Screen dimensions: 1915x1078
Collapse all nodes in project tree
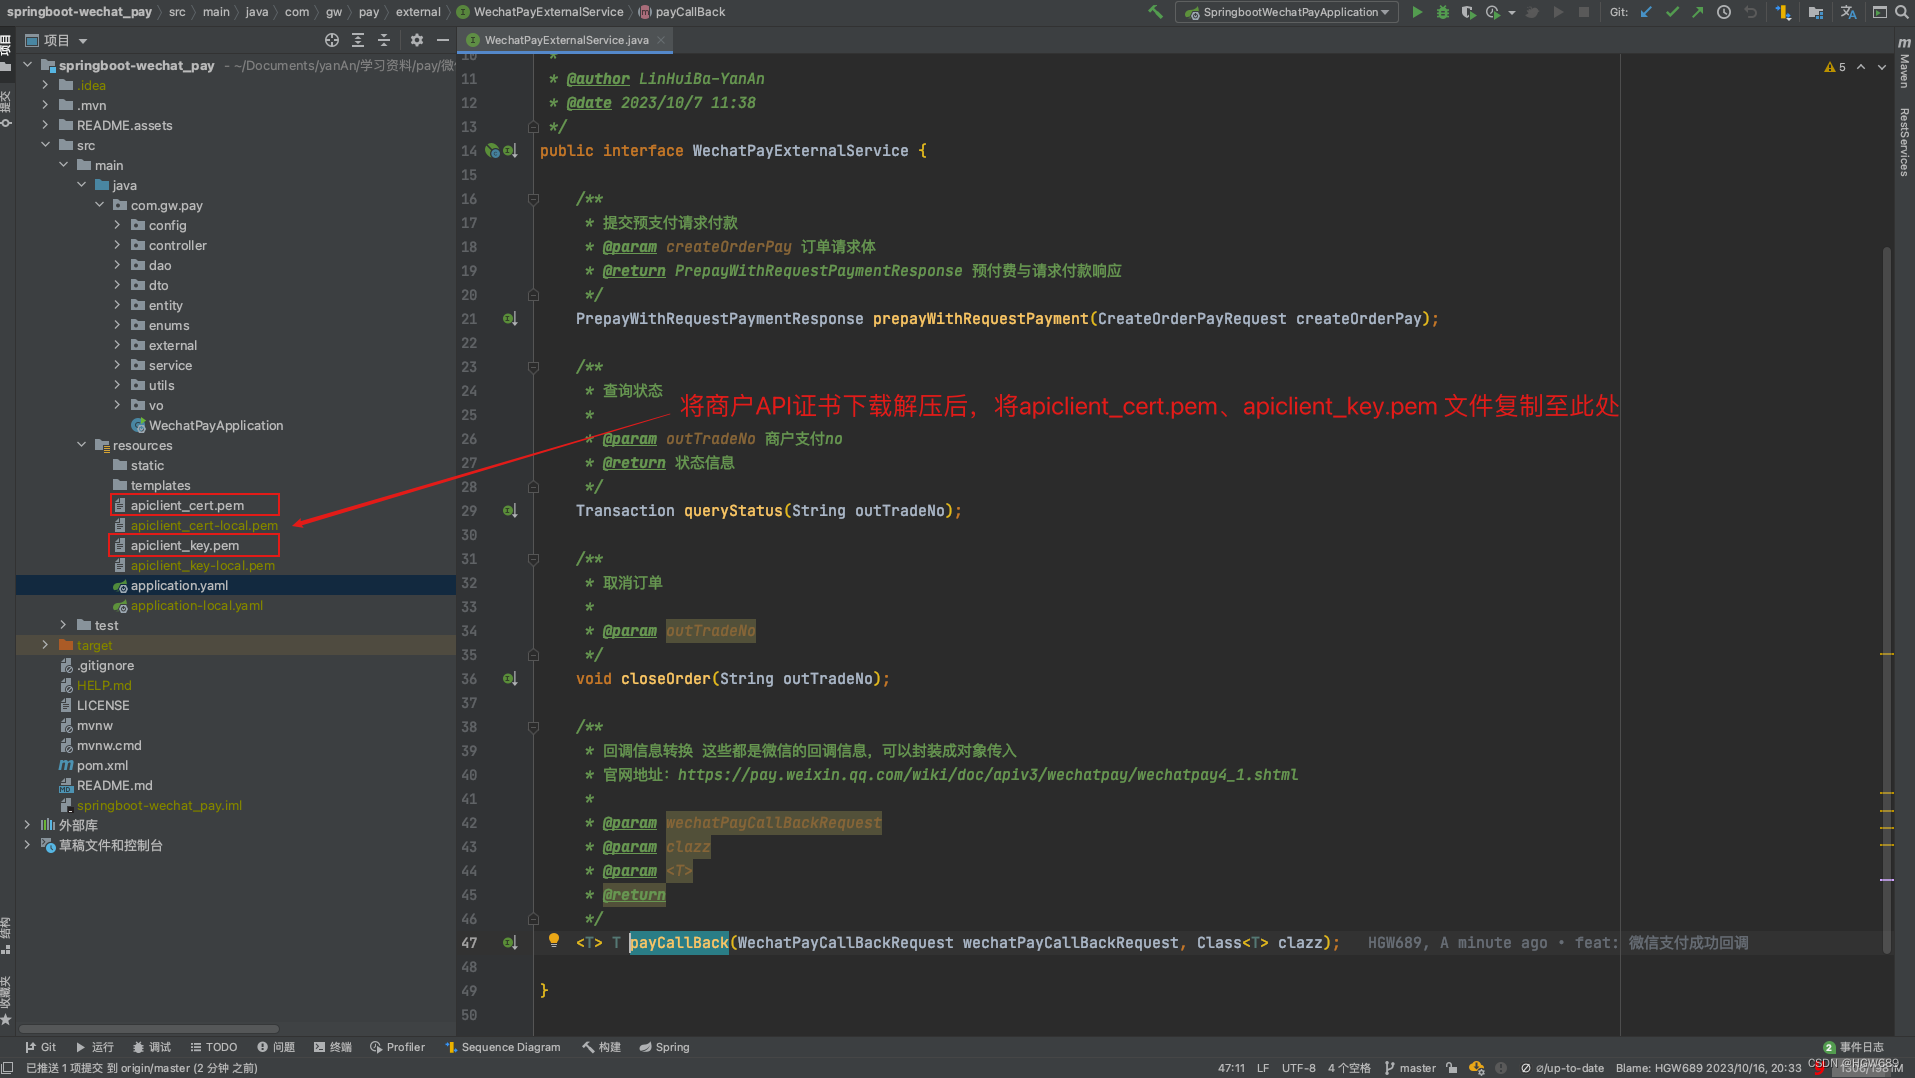click(384, 40)
